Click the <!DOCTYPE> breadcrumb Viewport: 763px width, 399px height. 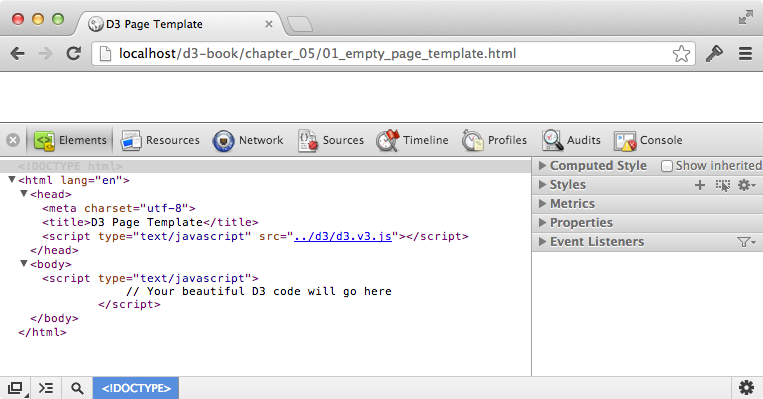[x=136, y=388]
